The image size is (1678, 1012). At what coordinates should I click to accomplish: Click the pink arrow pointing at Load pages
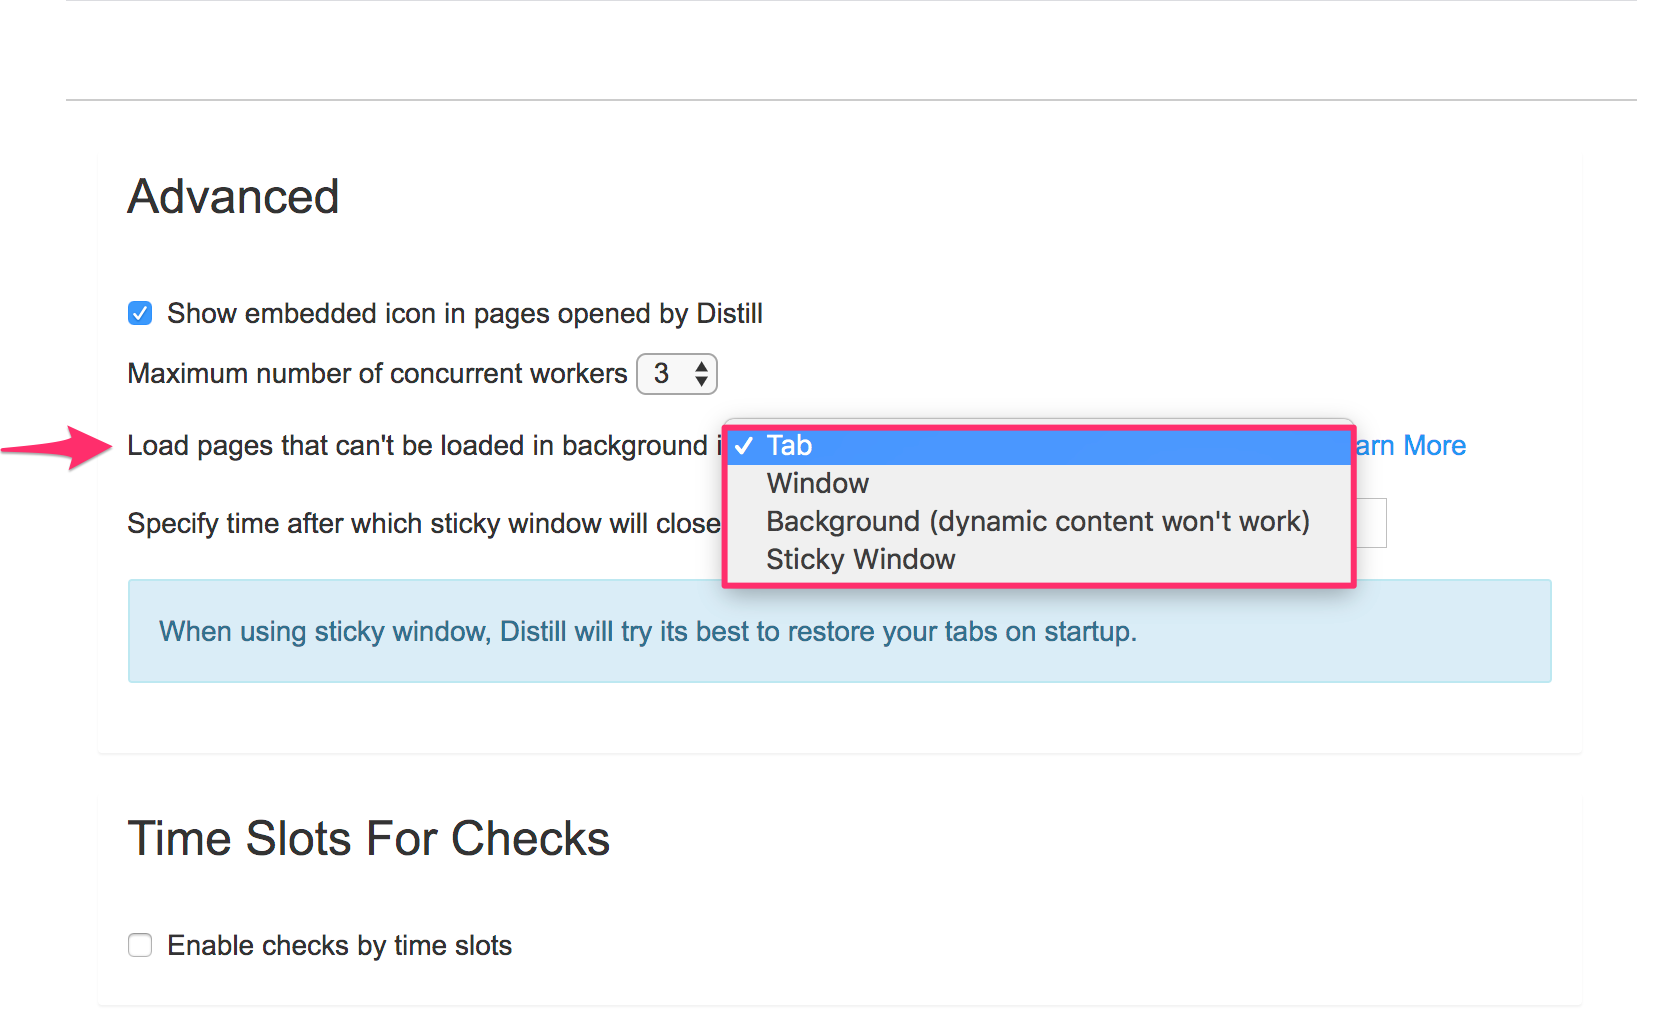pos(58,448)
